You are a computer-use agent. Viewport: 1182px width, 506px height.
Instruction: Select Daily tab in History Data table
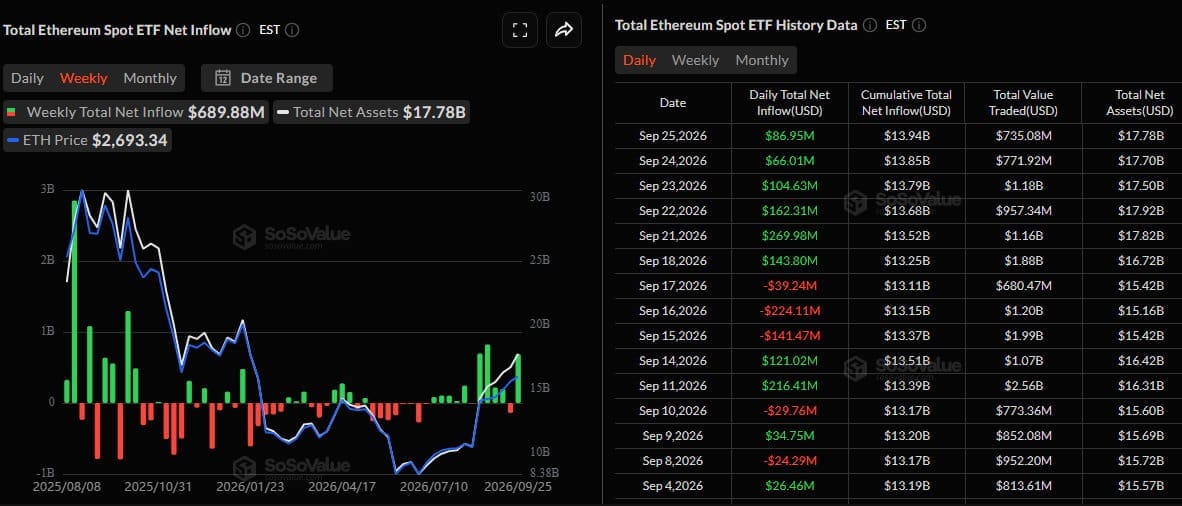pos(639,60)
